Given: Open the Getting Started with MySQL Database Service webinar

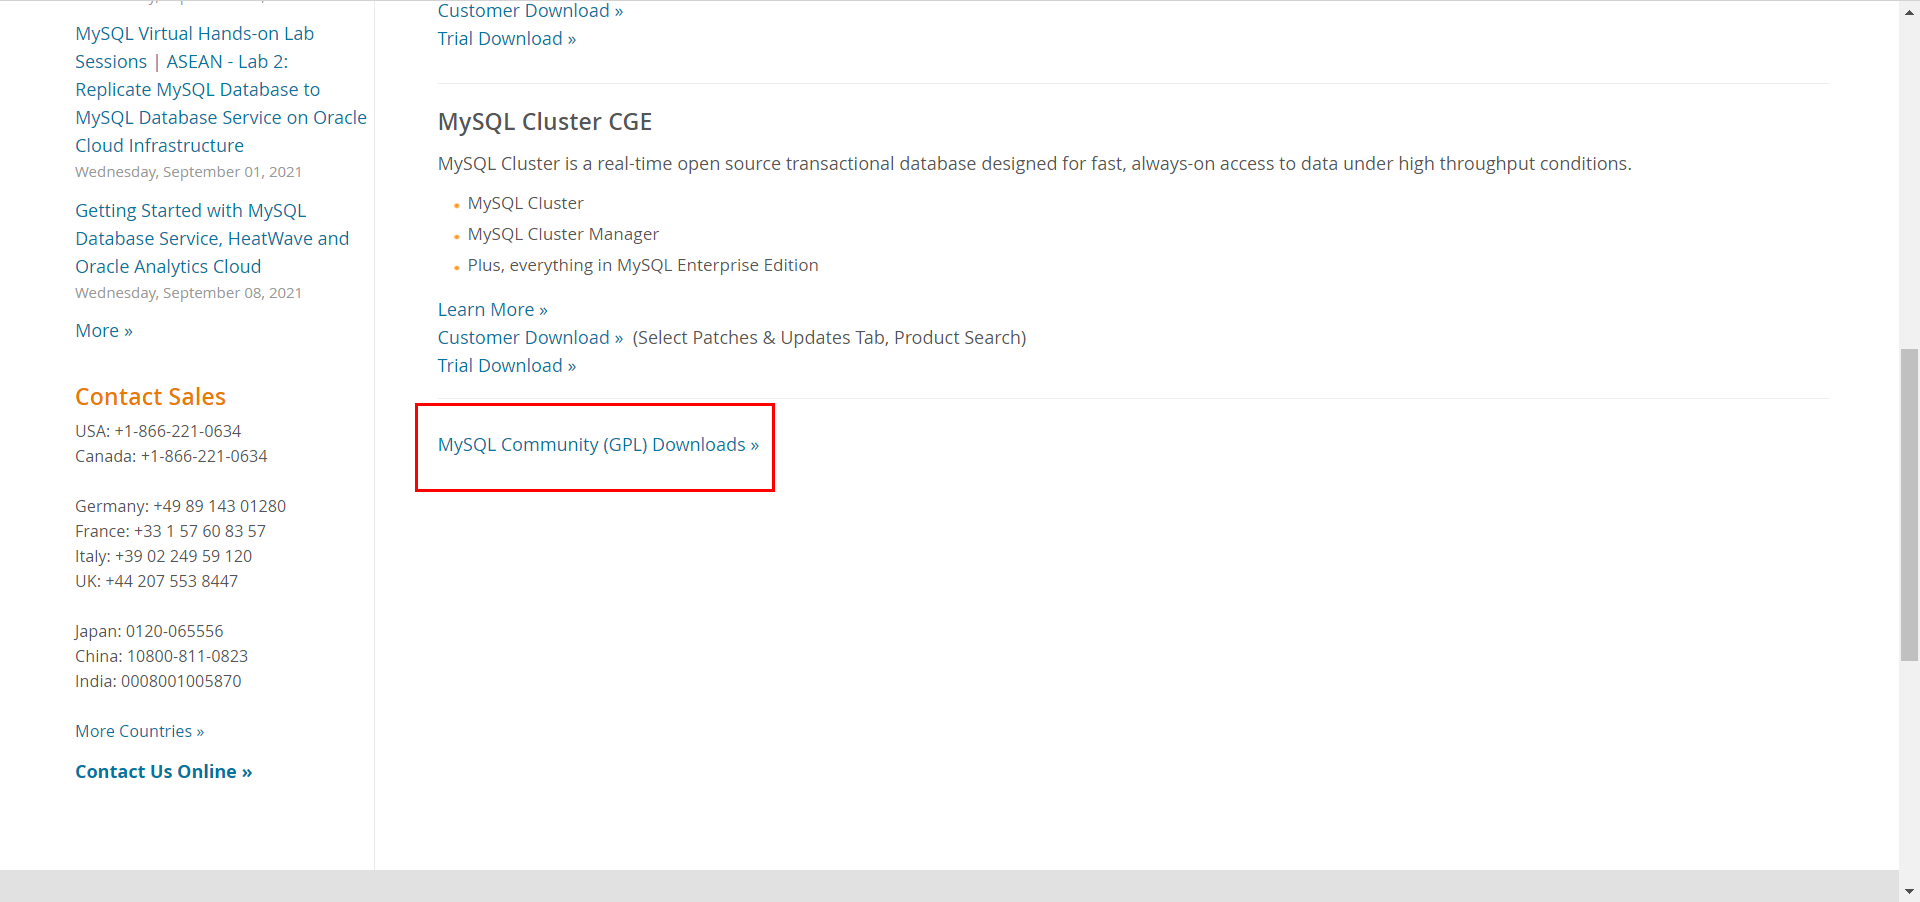Looking at the screenshot, I should tap(211, 238).
